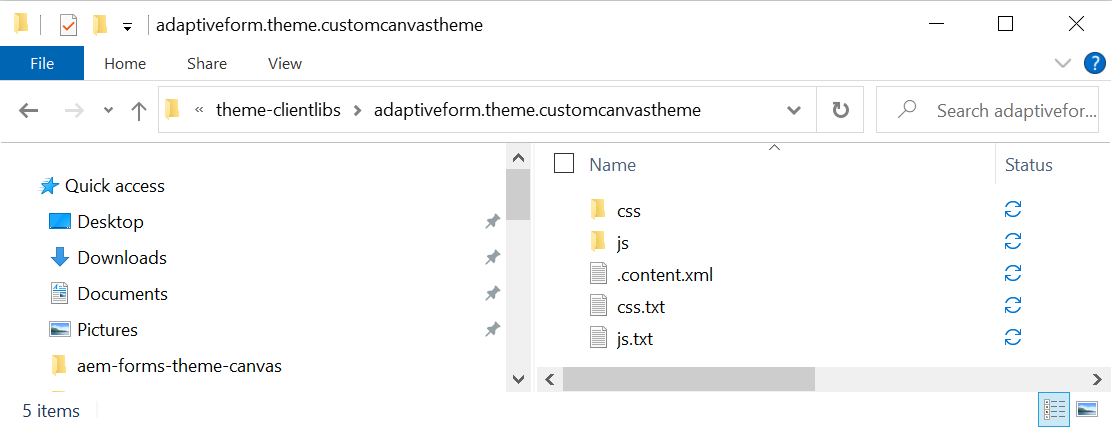Viewport: 1112px width, 428px height.
Task: Expand the address bar history dropdown
Action: pos(794,110)
